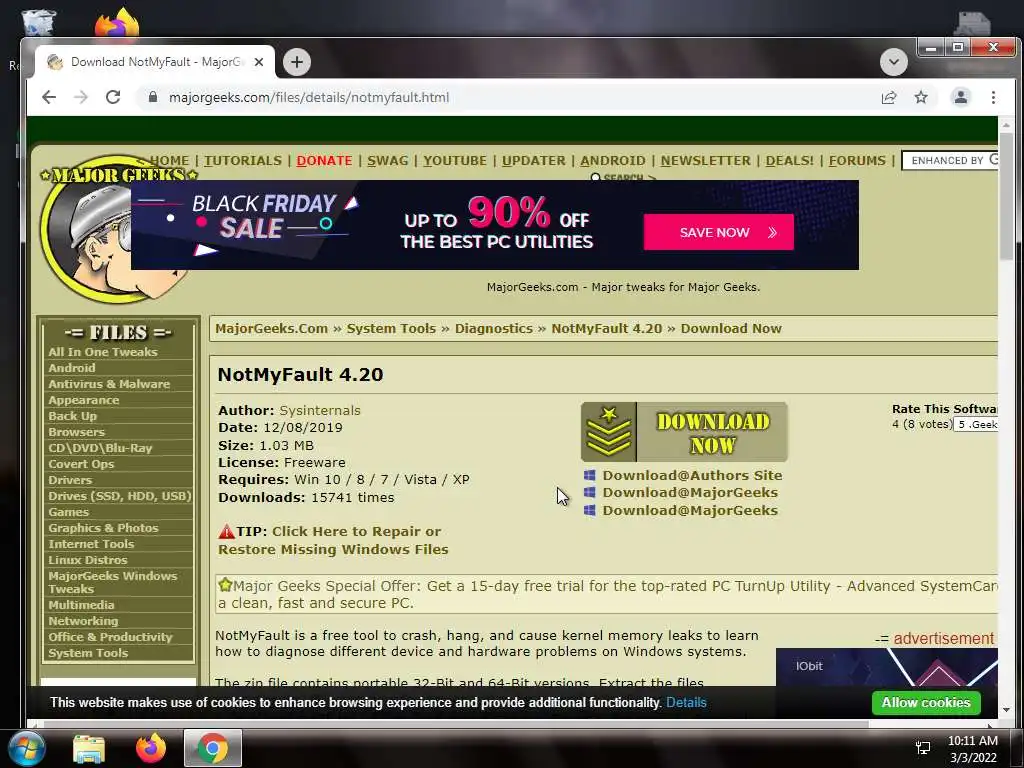Open Diagnostics breadcrumb link

[494, 328]
